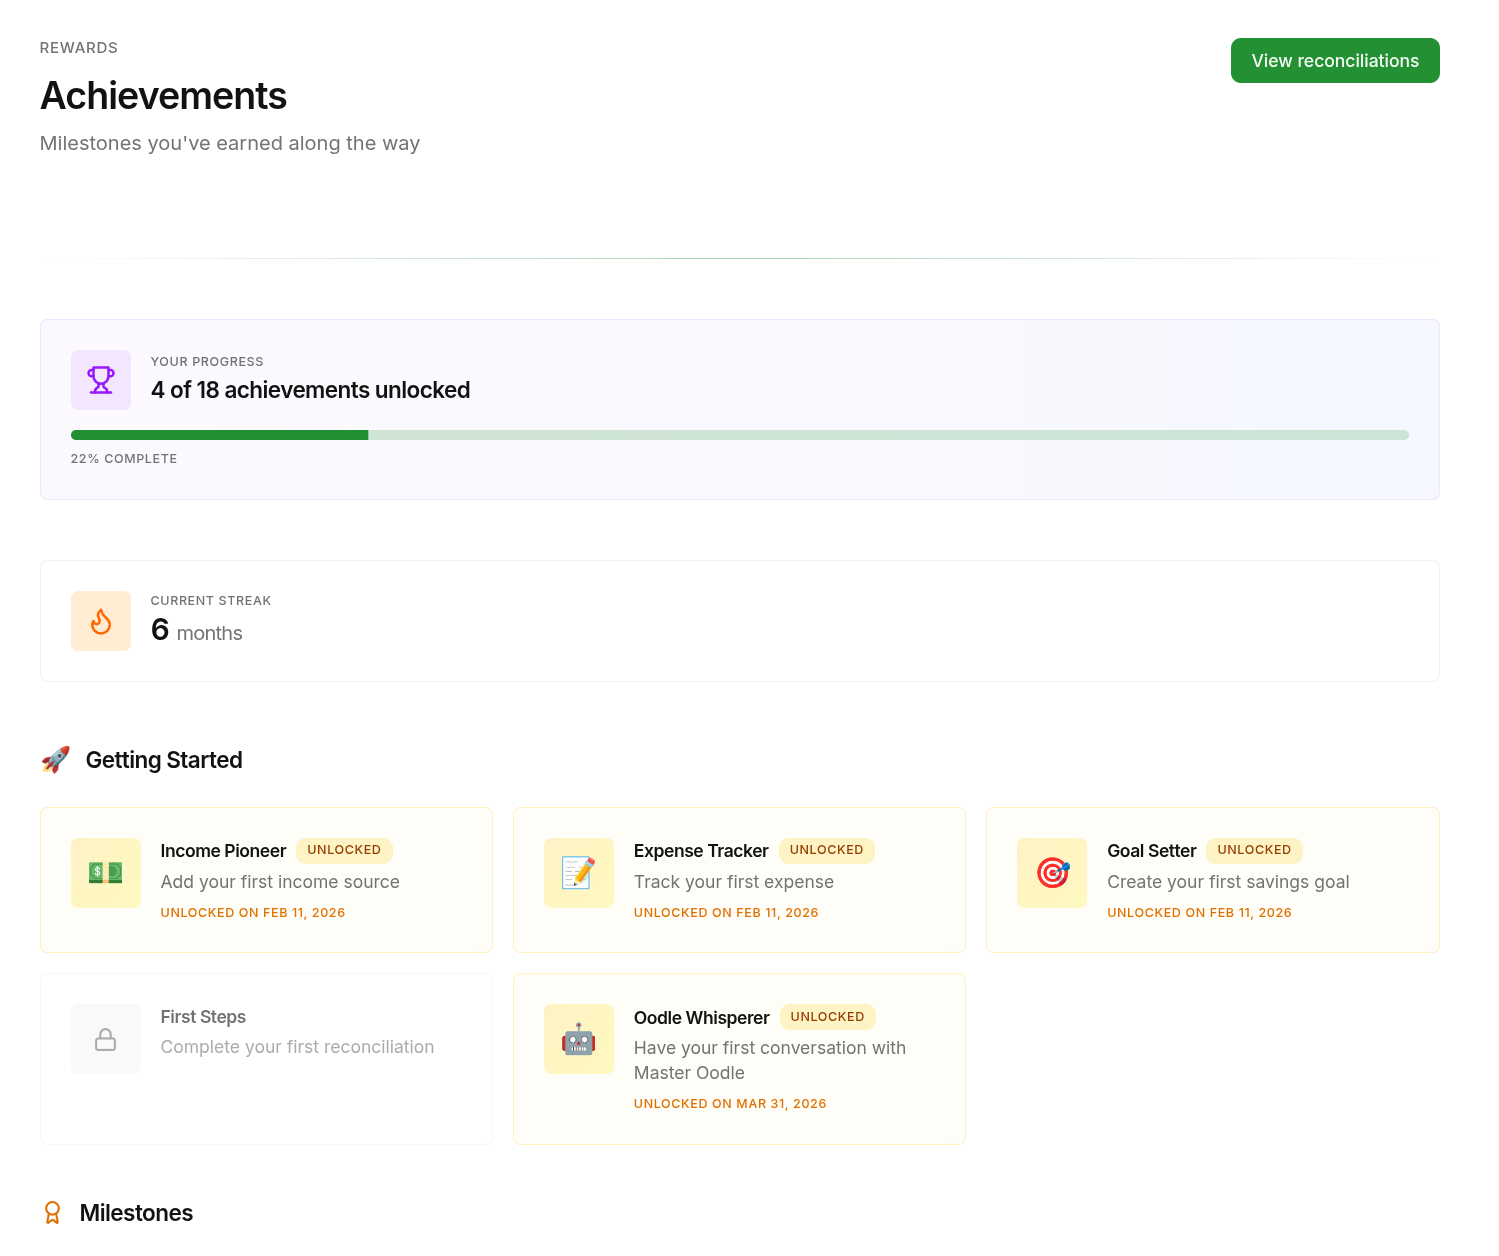Click the lock icon on First Steps

tap(106, 1039)
